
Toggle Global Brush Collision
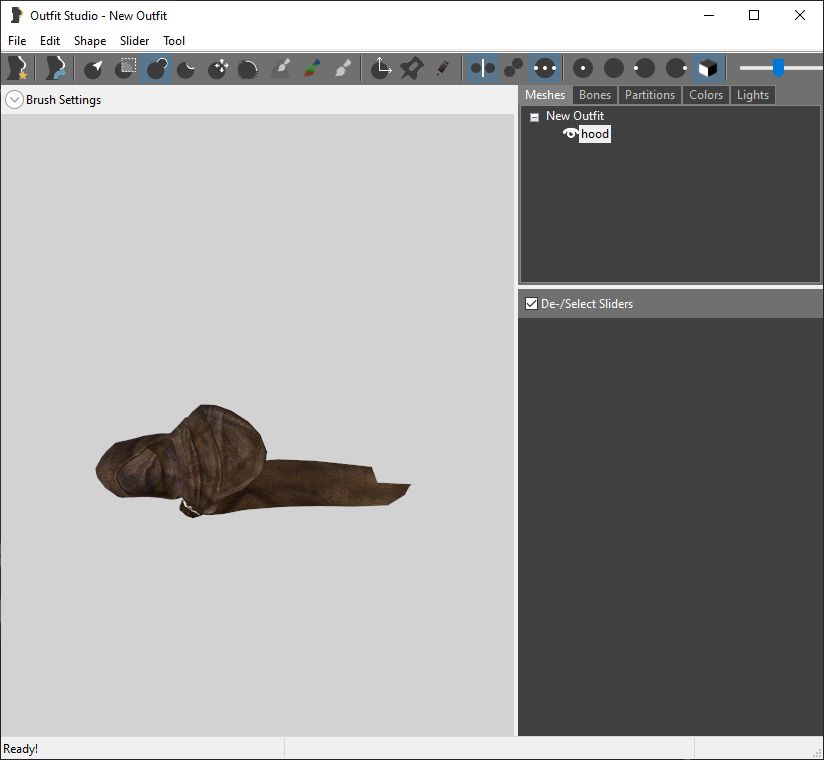544,68
